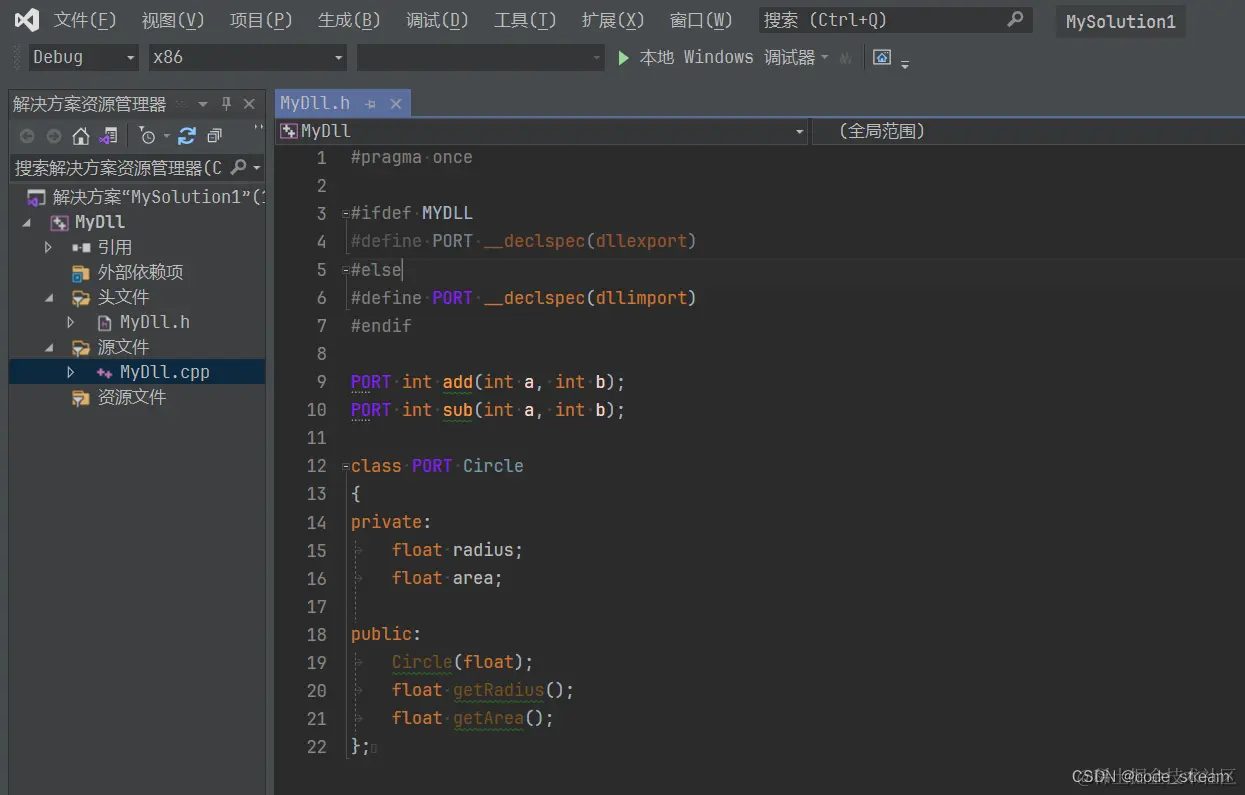This screenshot has width=1245, height=795.
Task: Open the 项目(P) menu
Action: [261, 20]
